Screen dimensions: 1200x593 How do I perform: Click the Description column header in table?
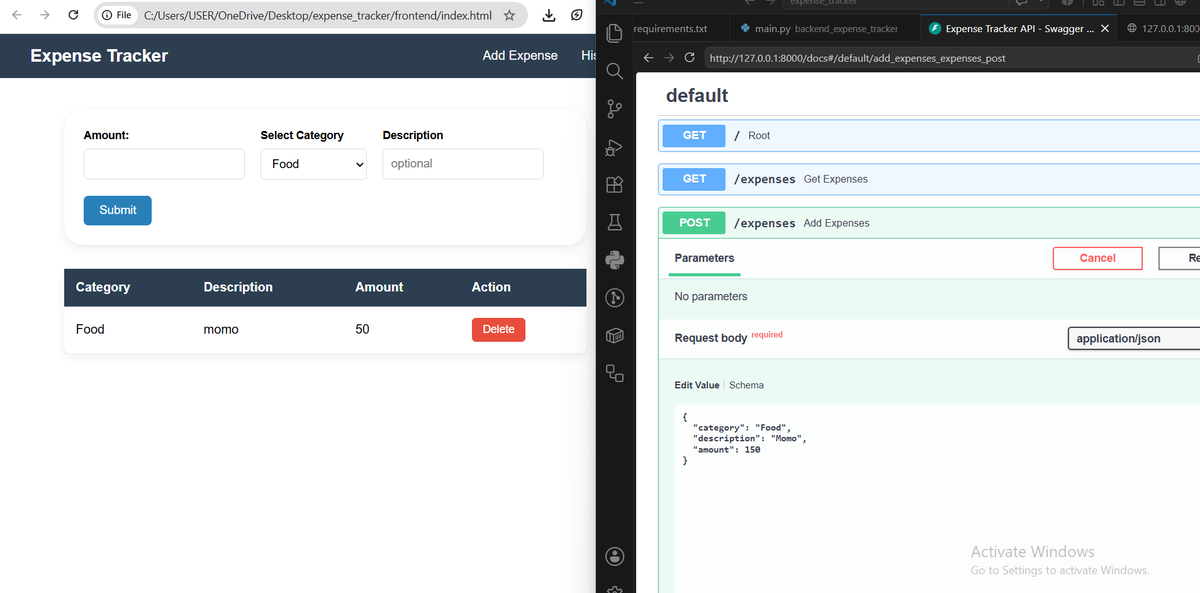click(238, 287)
